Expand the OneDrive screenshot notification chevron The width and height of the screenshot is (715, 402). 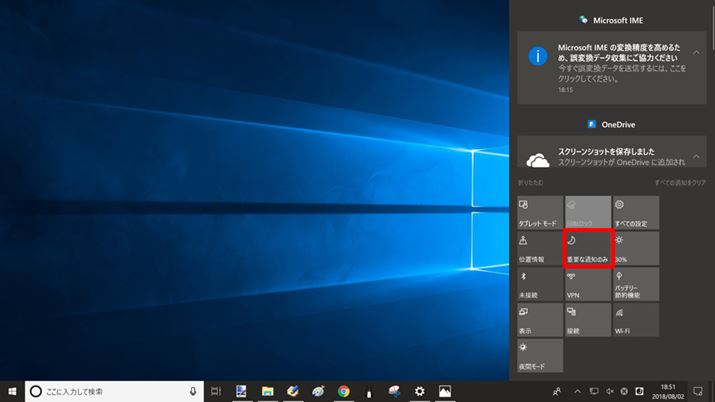[696, 159]
